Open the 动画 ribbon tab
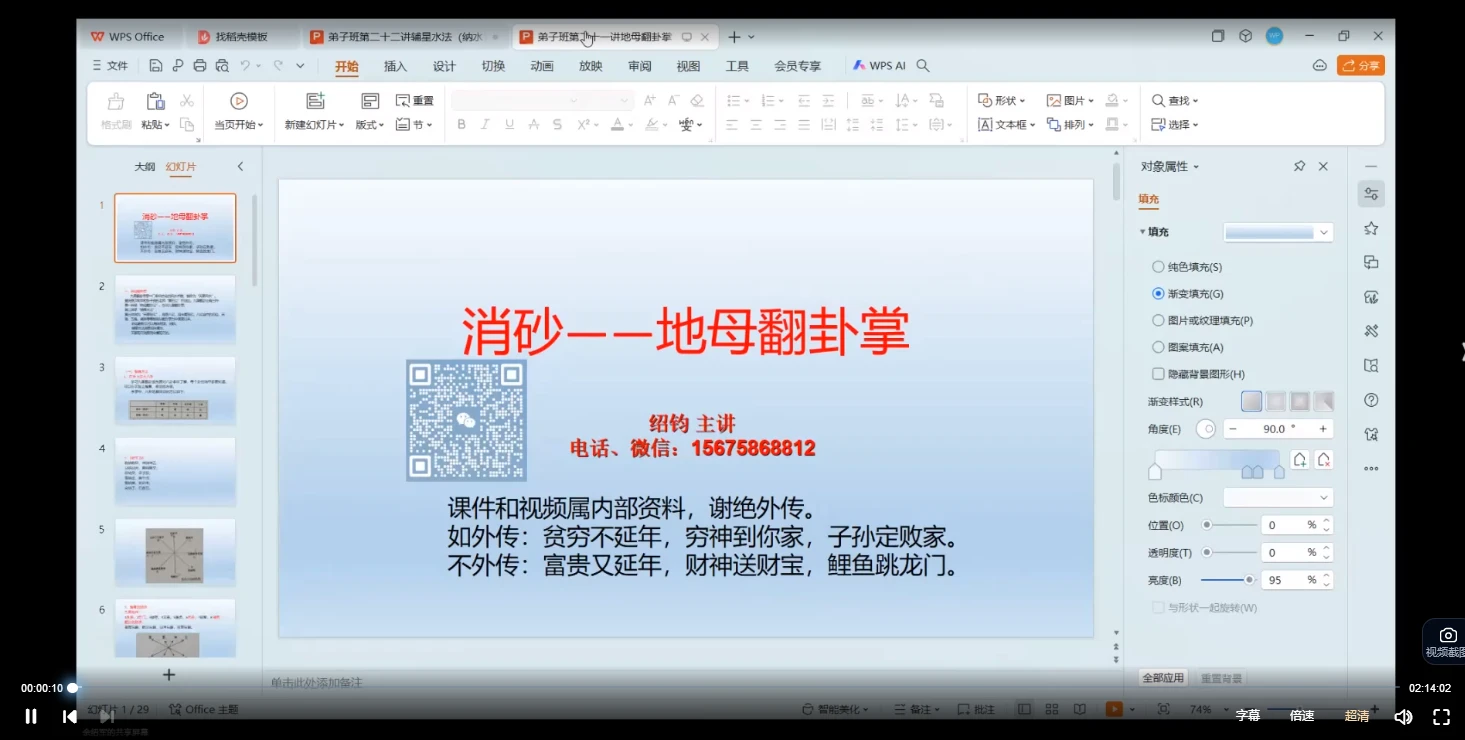Screen dimensions: 1465x740 [542, 66]
